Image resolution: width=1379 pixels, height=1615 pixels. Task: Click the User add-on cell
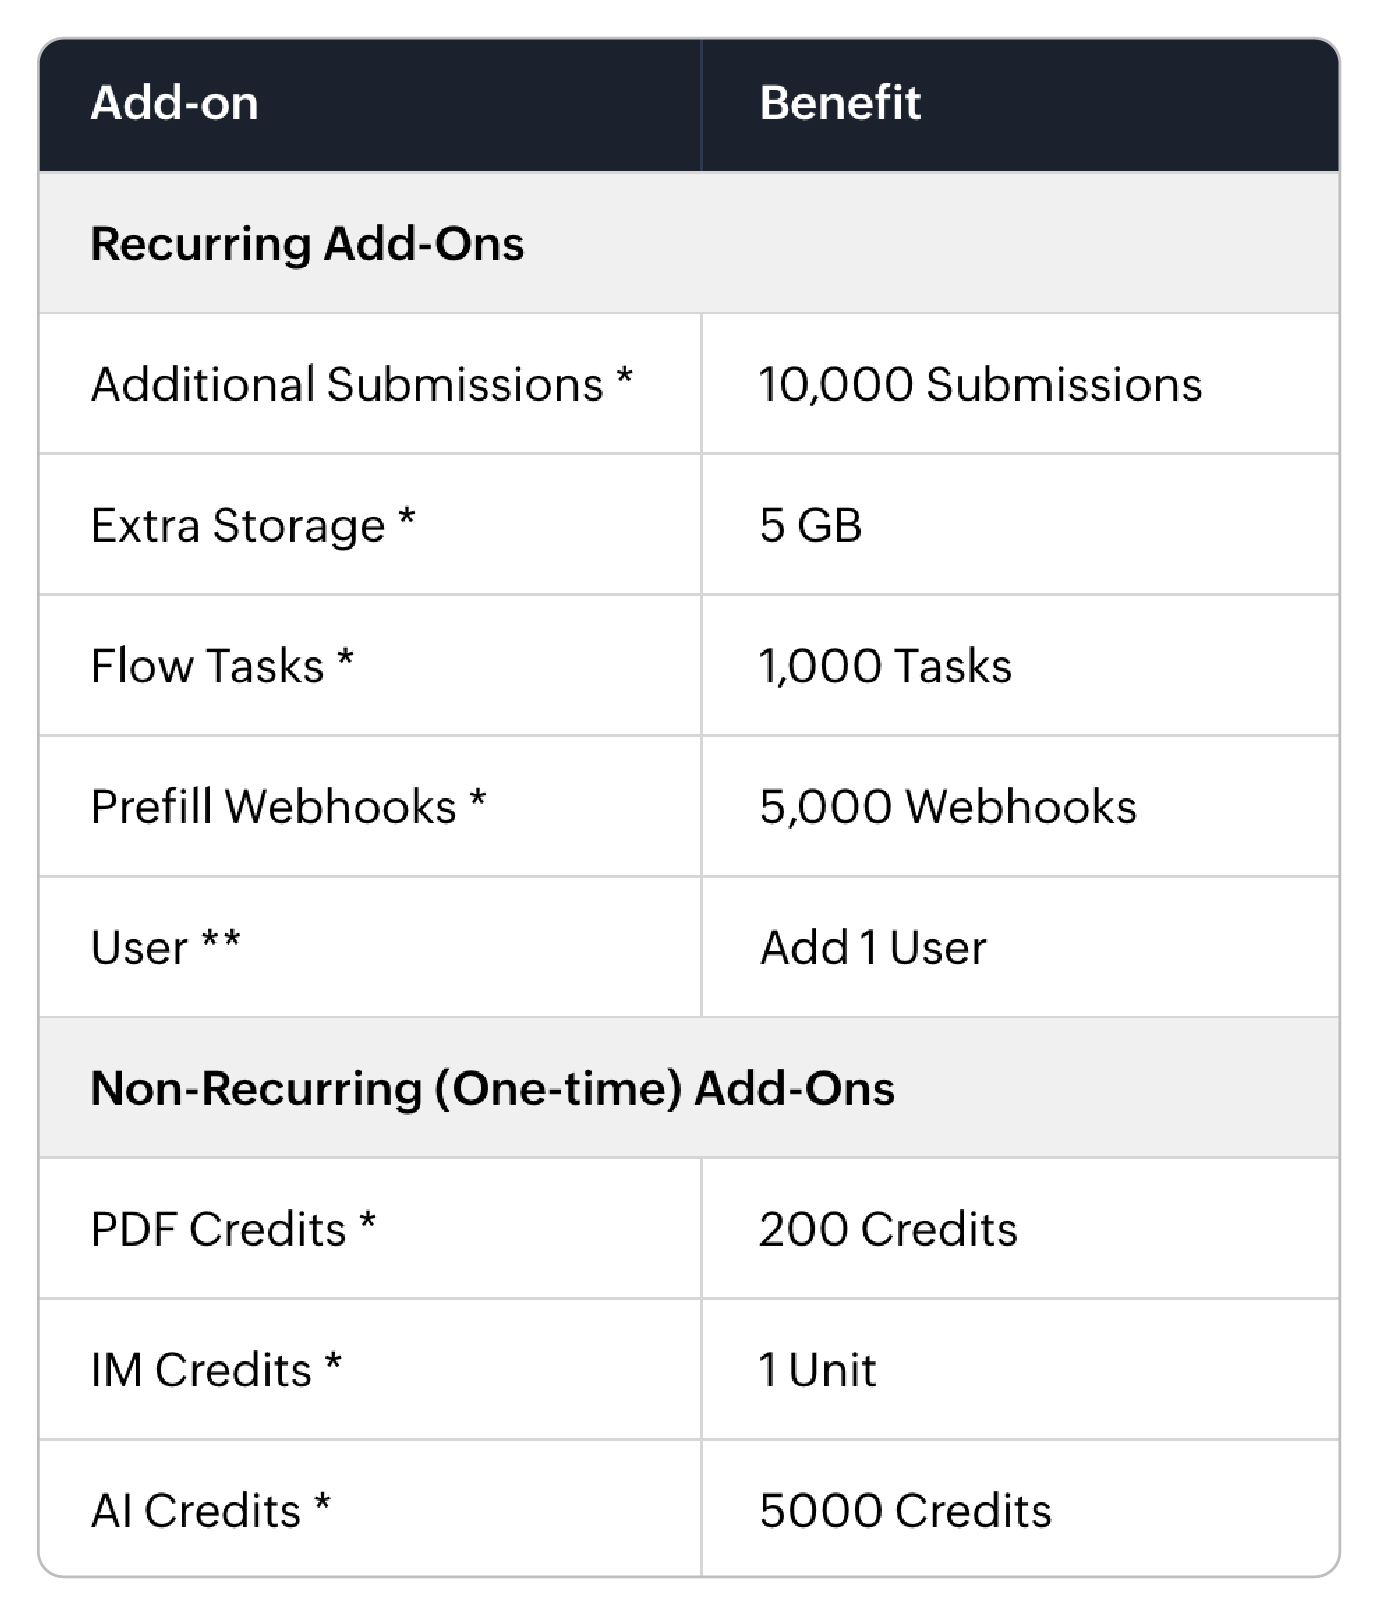tap(166, 948)
